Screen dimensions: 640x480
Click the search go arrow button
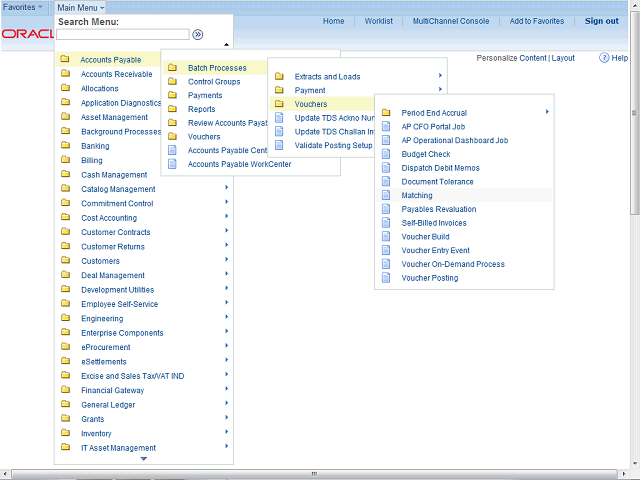click(198, 34)
